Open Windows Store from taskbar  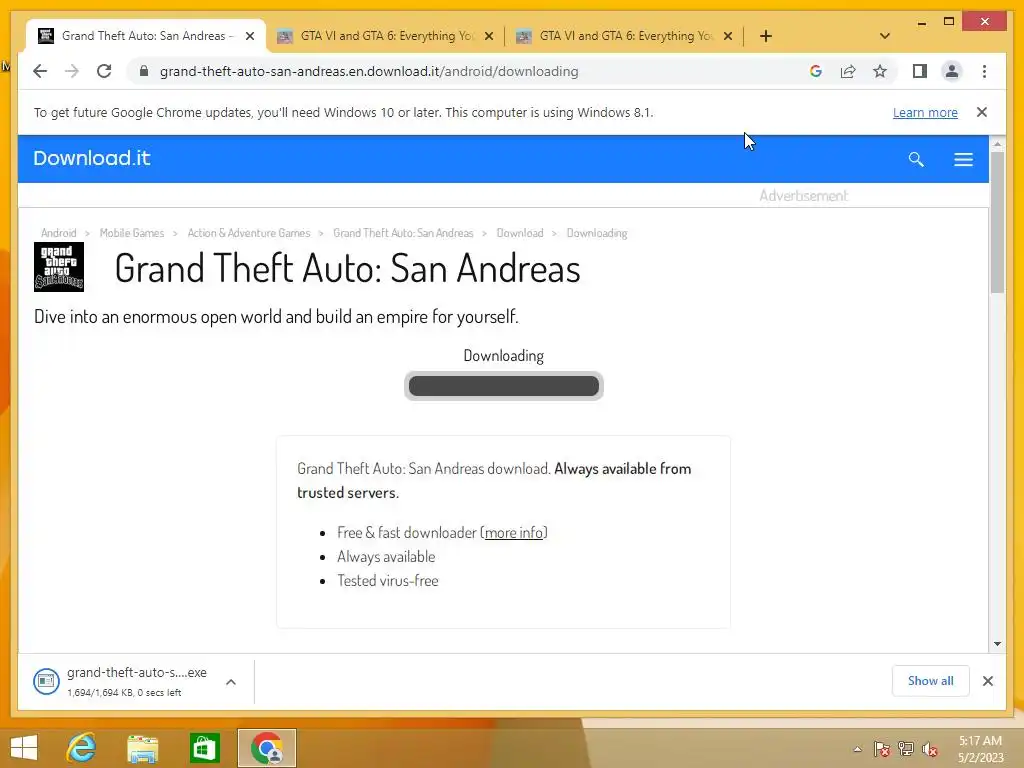coord(204,748)
